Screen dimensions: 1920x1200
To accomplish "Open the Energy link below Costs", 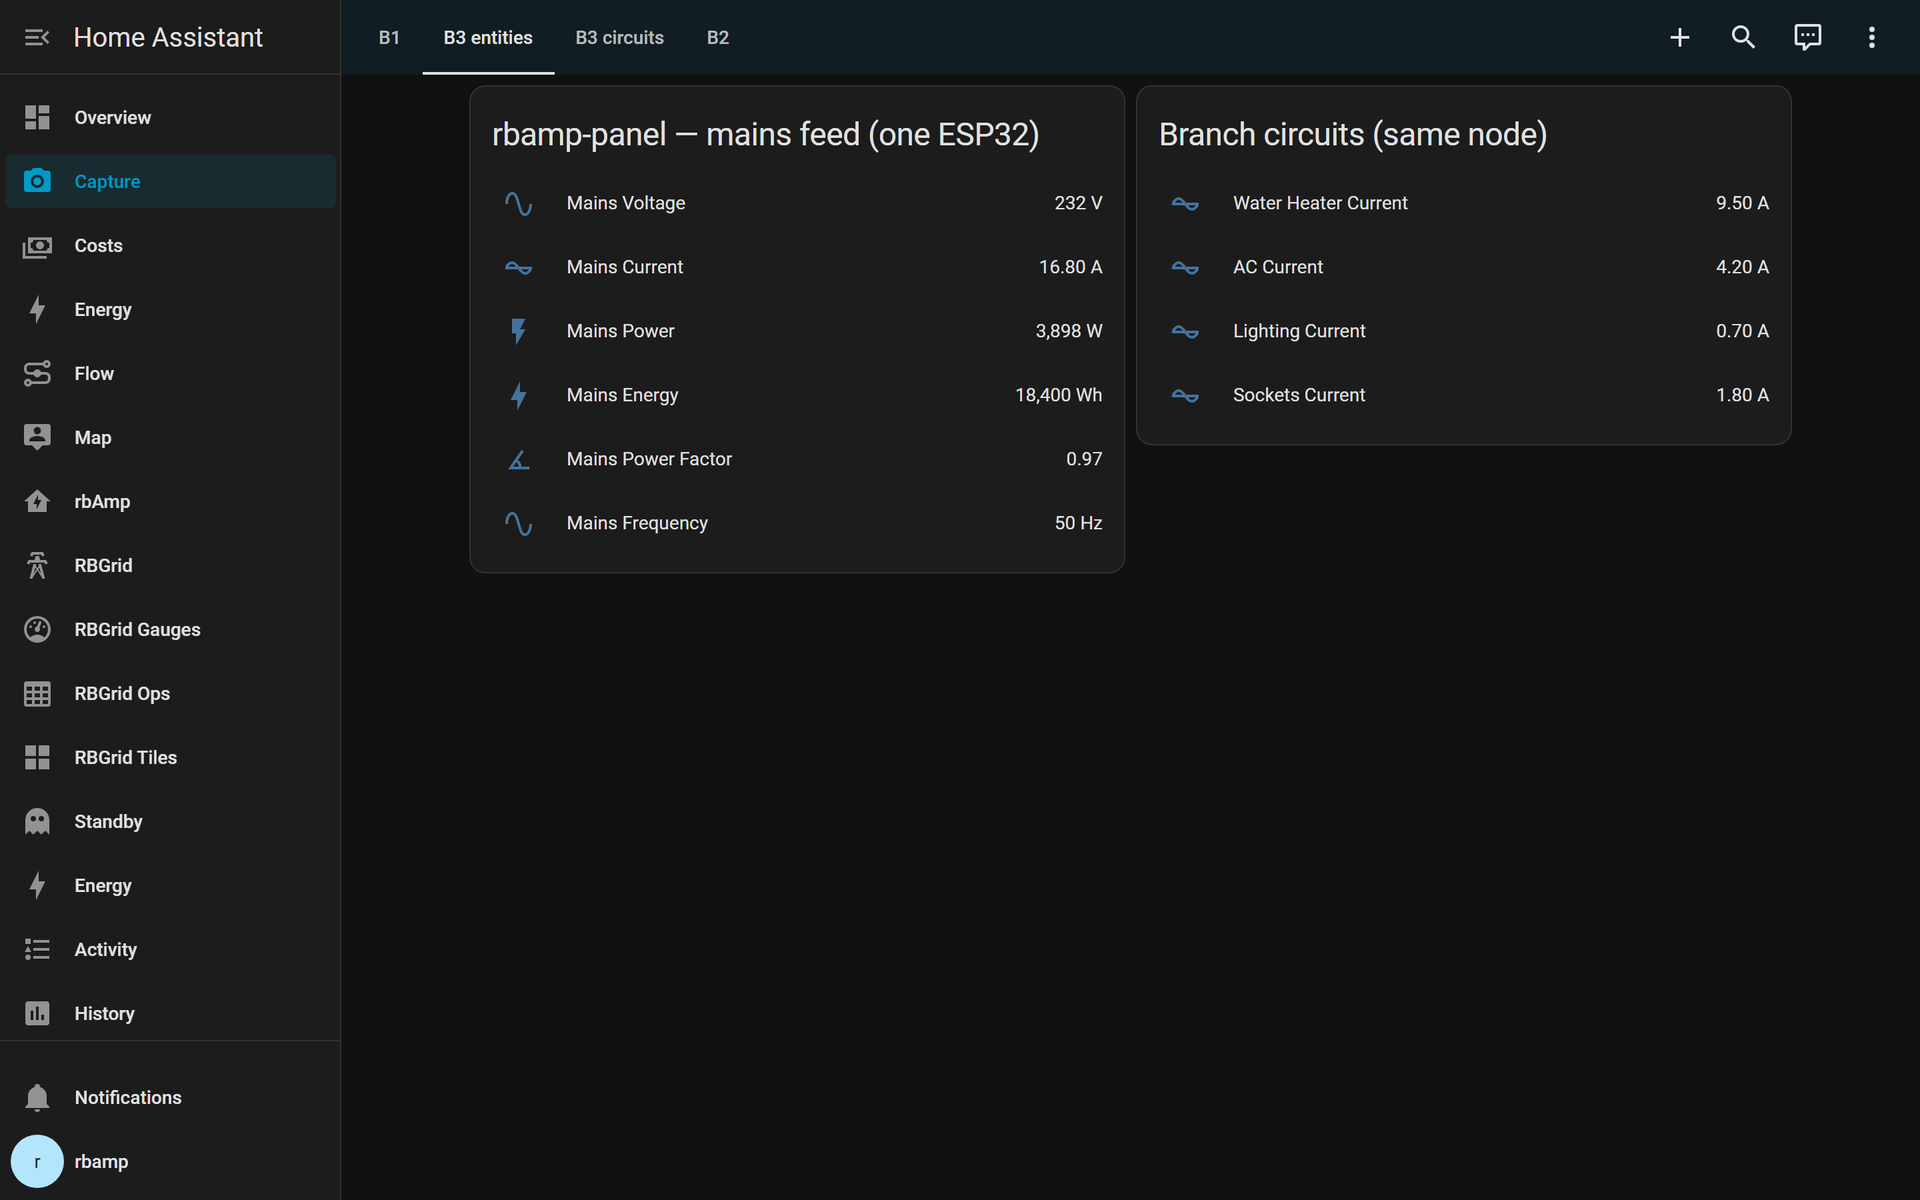I will (x=170, y=309).
